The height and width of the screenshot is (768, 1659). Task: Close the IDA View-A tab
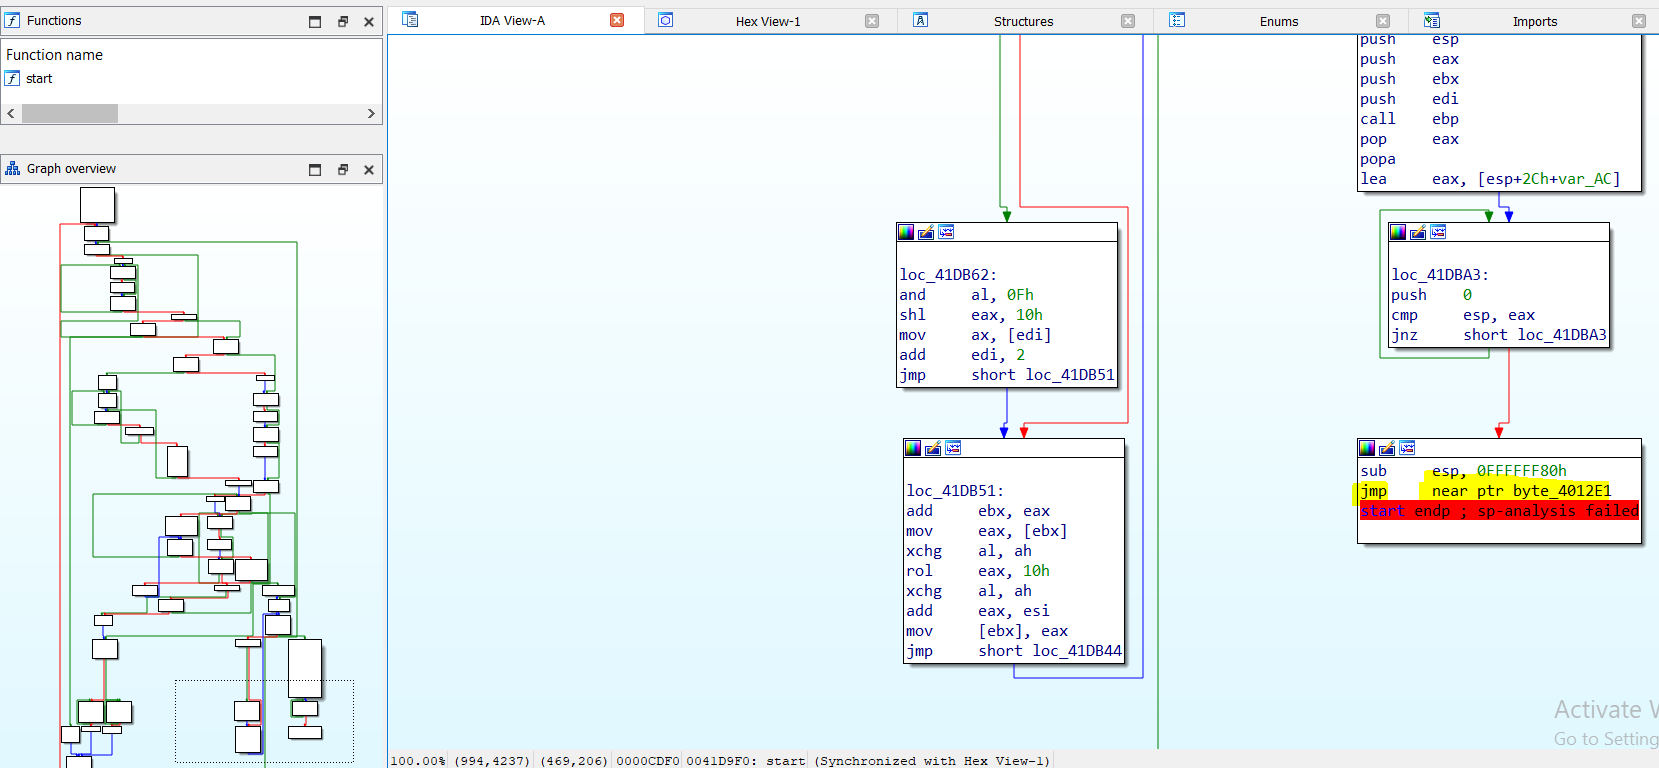coord(617,20)
